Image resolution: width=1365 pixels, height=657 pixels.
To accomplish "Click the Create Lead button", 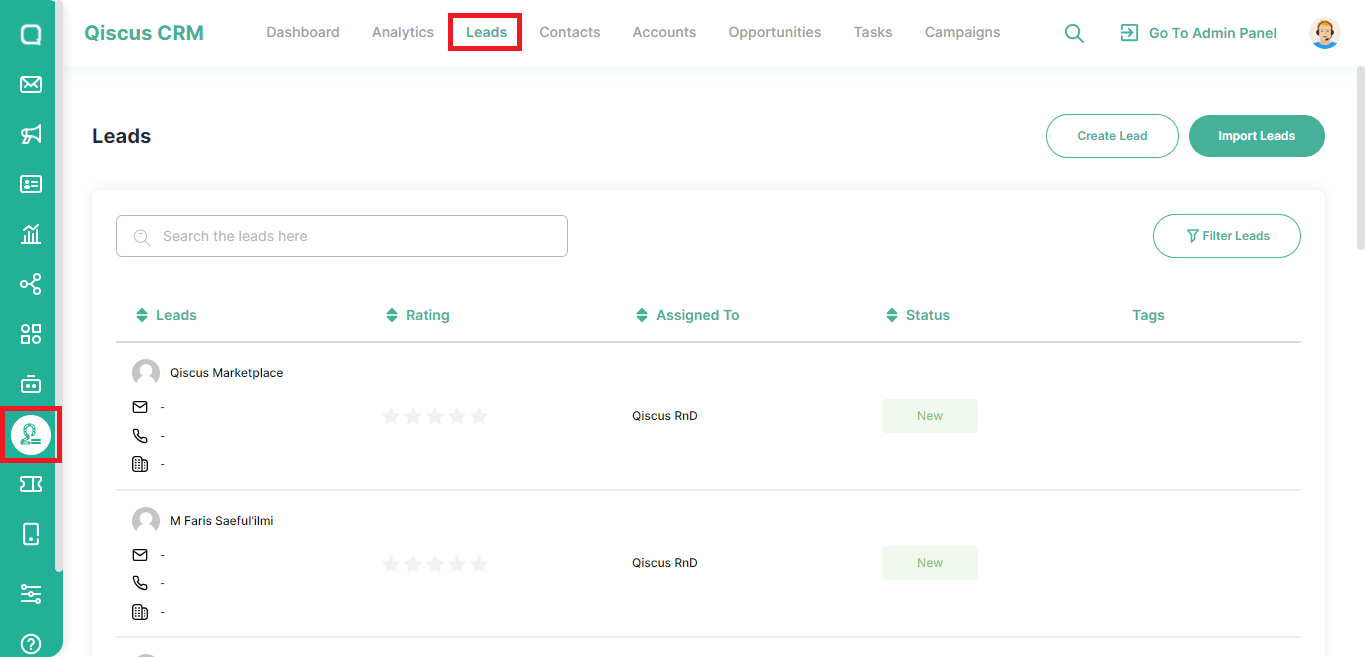I will [1112, 136].
